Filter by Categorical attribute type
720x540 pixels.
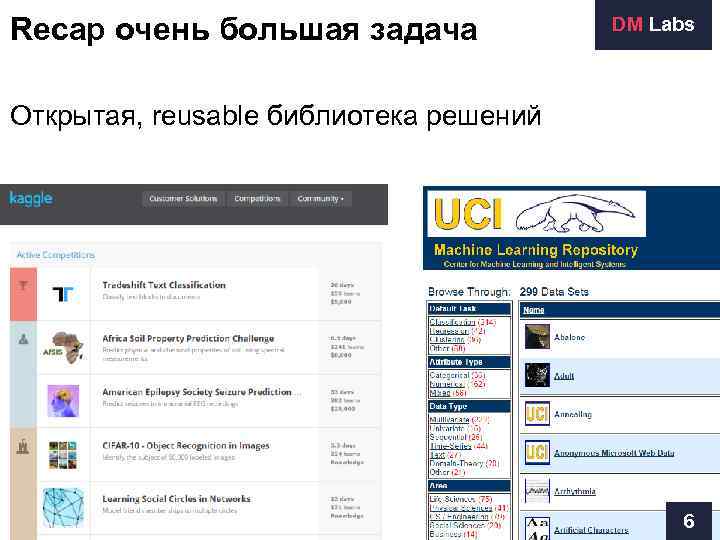click(x=449, y=375)
